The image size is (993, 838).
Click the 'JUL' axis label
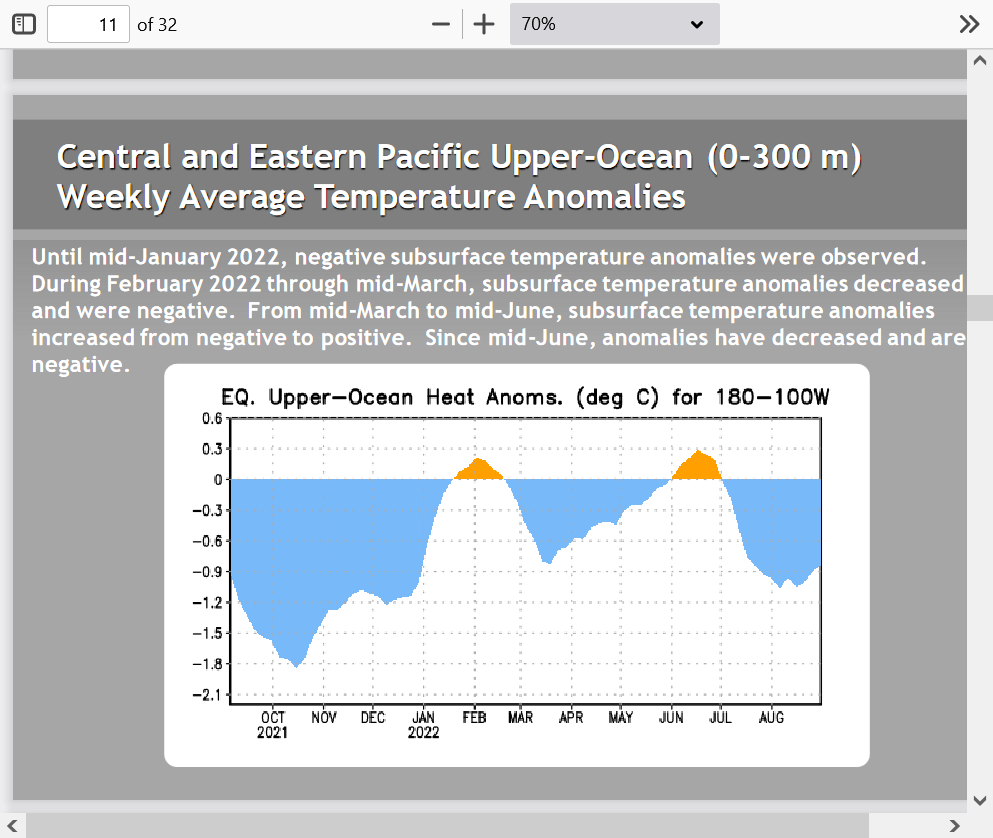721,718
